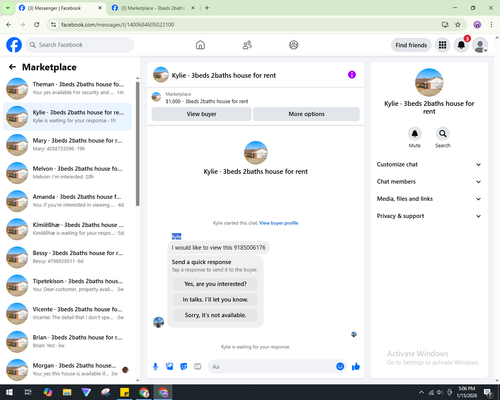500x400 pixels.
Task: Attach a file with the photo icon
Action: coord(170,367)
